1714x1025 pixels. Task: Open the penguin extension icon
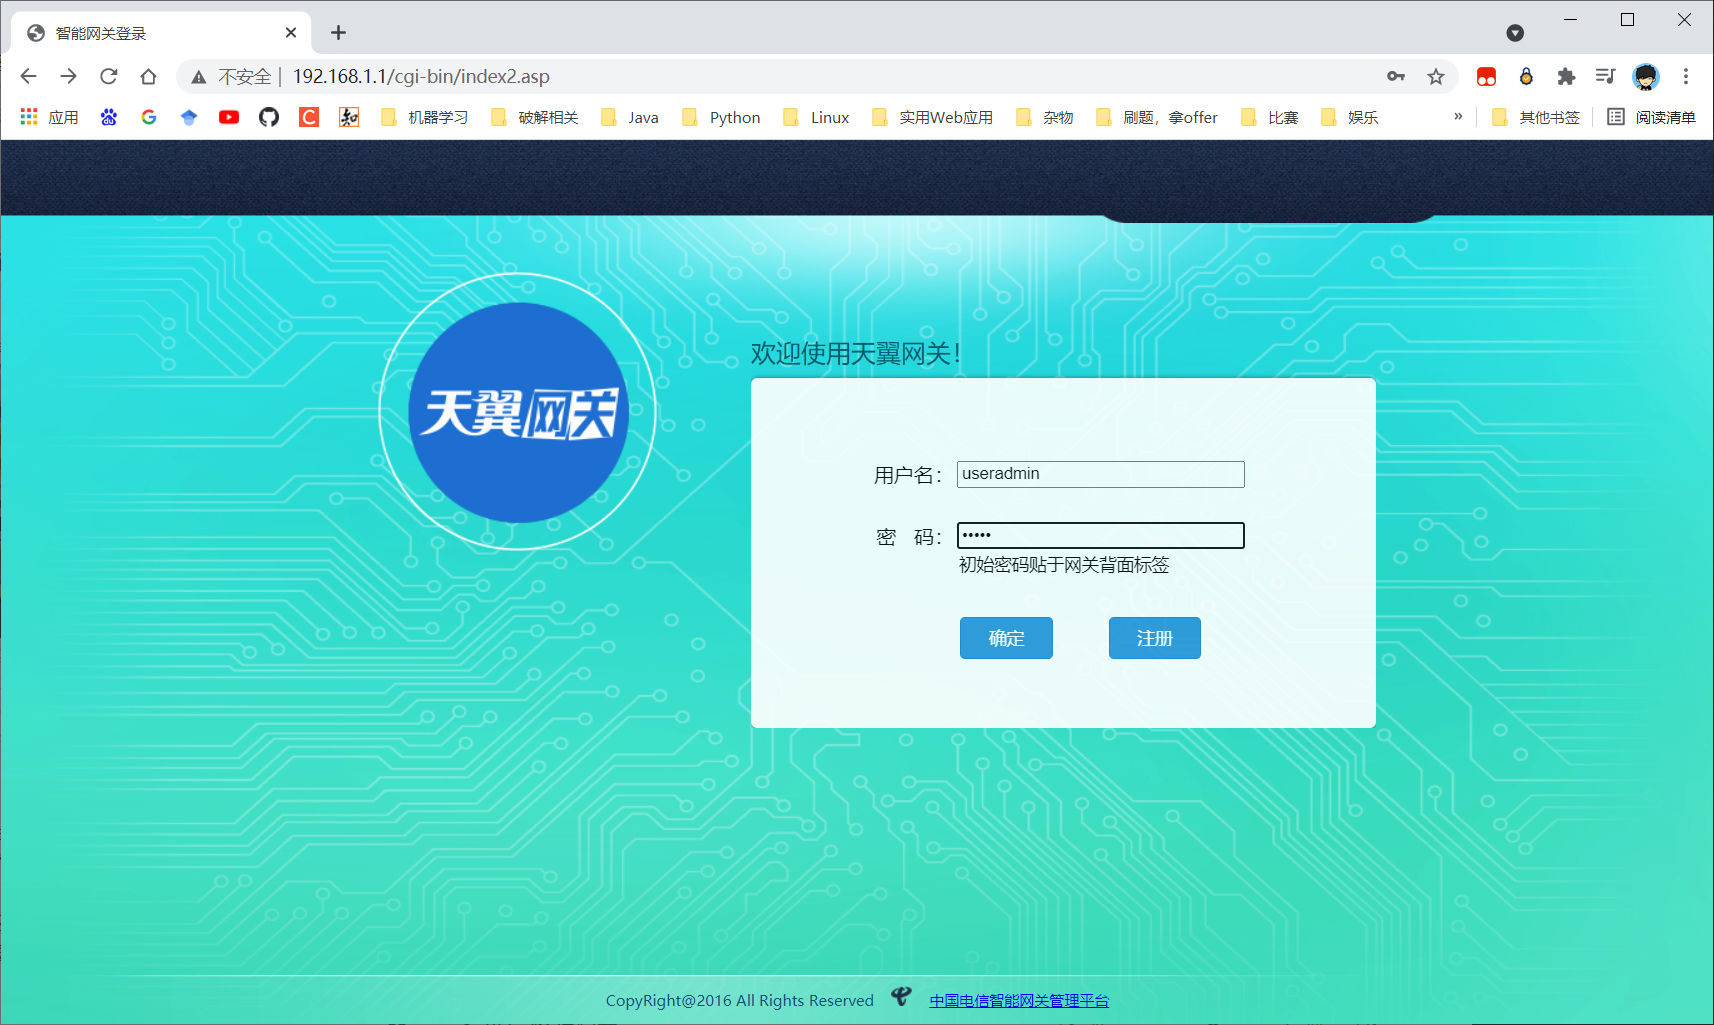1526,76
